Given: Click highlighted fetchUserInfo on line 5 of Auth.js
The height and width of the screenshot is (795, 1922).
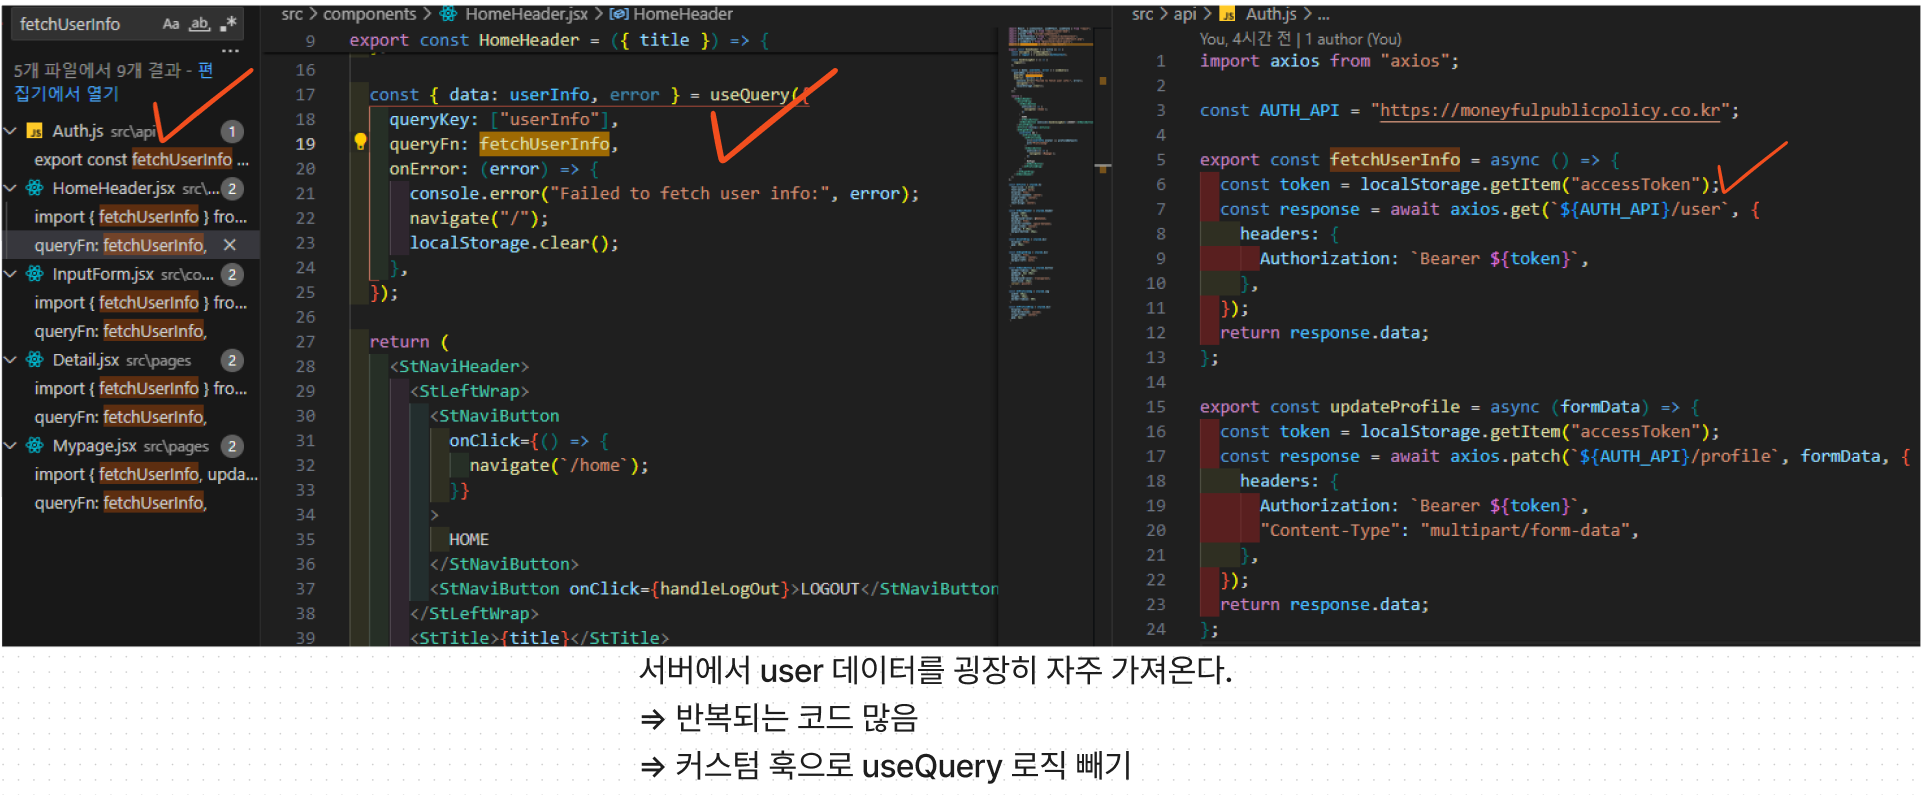Looking at the screenshot, I should pyautogui.click(x=1394, y=159).
